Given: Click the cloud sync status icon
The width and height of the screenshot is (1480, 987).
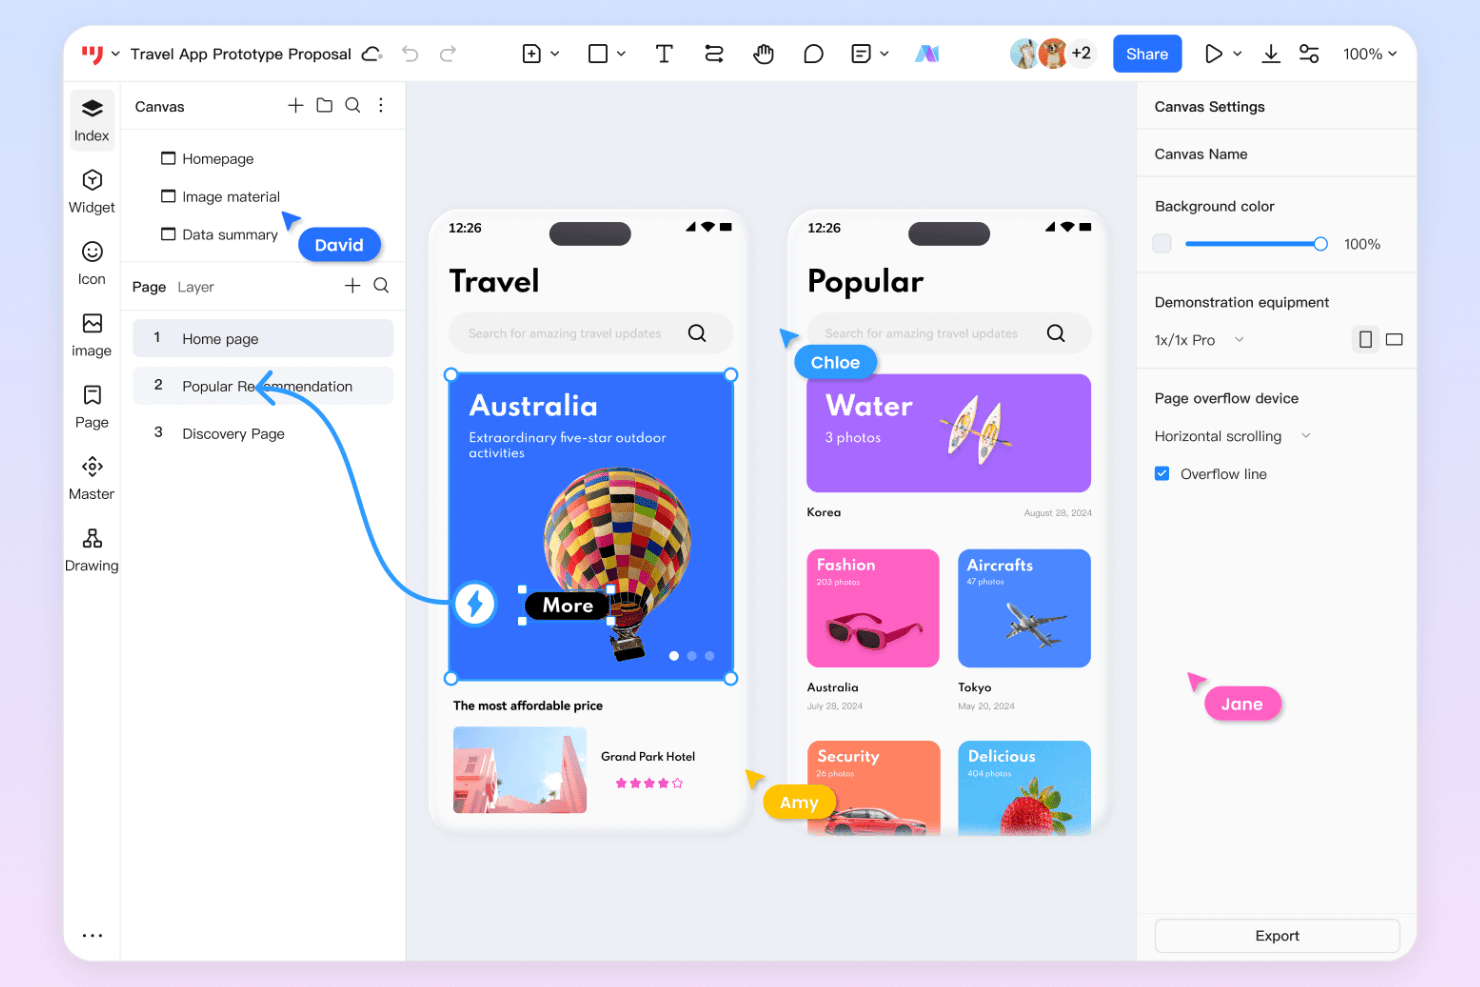Looking at the screenshot, I should [x=372, y=54].
